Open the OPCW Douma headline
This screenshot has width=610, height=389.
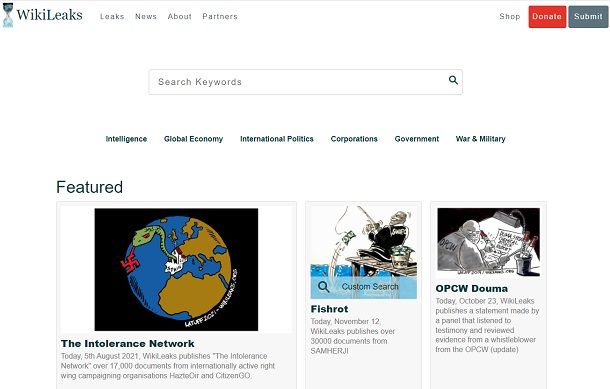click(472, 289)
